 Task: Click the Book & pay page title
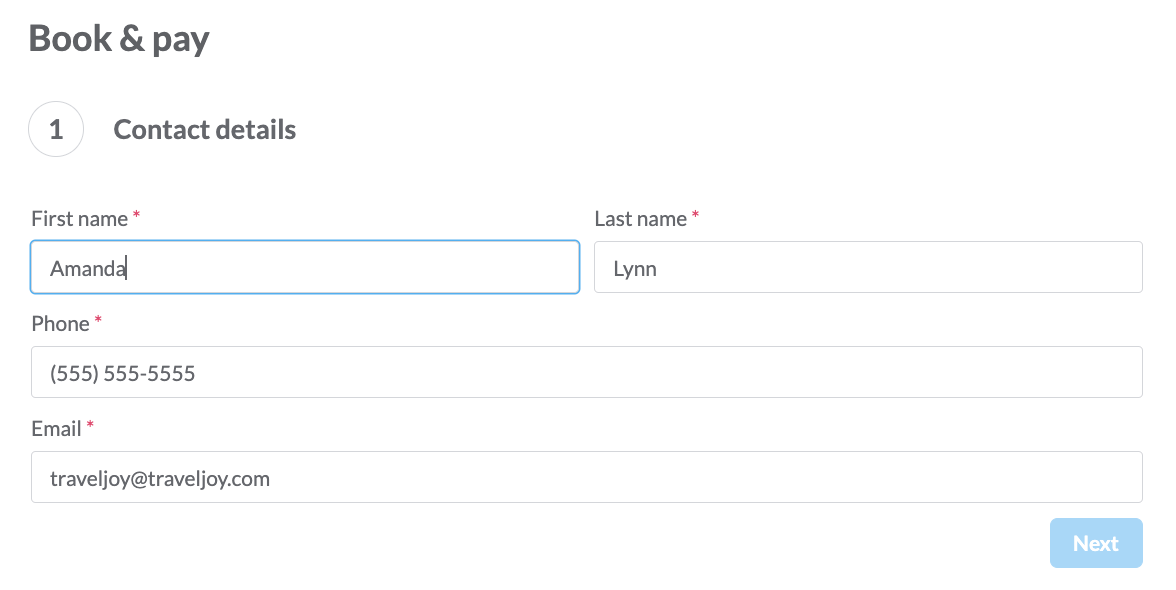point(119,39)
